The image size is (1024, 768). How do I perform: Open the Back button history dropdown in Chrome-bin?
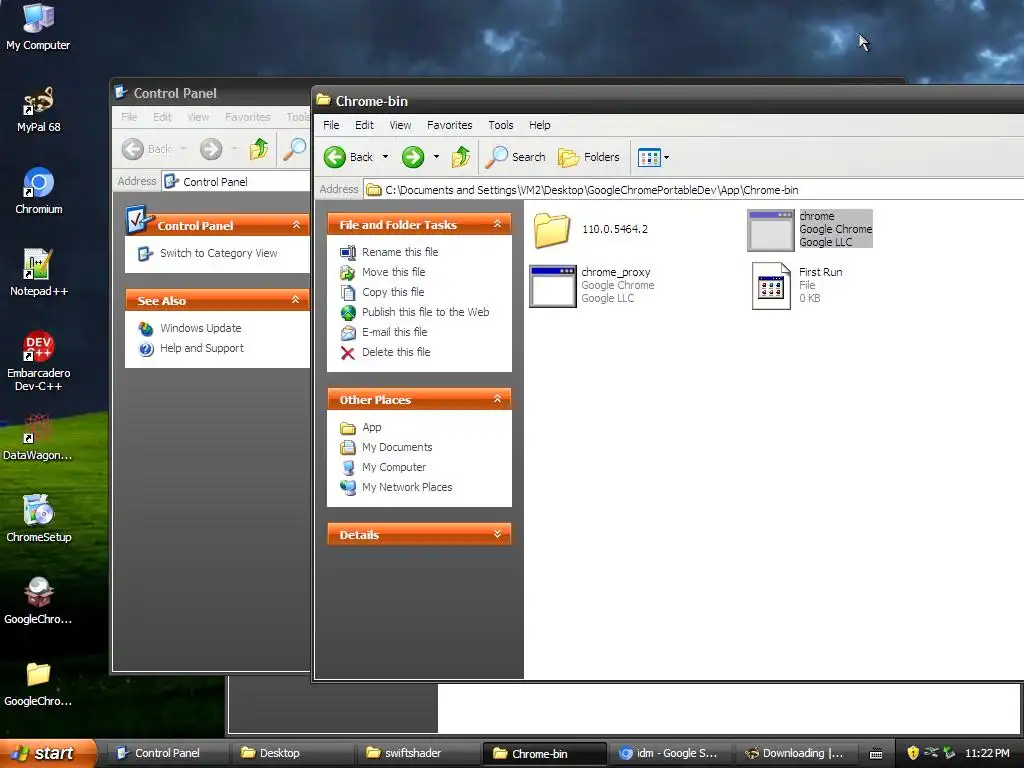click(385, 157)
